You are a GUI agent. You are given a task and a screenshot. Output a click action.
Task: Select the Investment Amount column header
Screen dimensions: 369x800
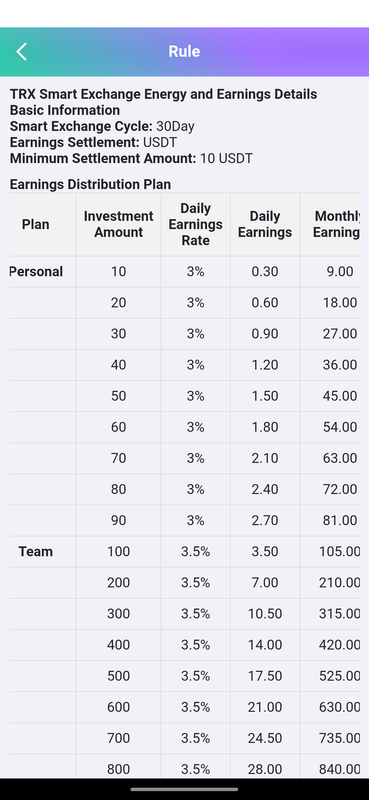pos(118,224)
